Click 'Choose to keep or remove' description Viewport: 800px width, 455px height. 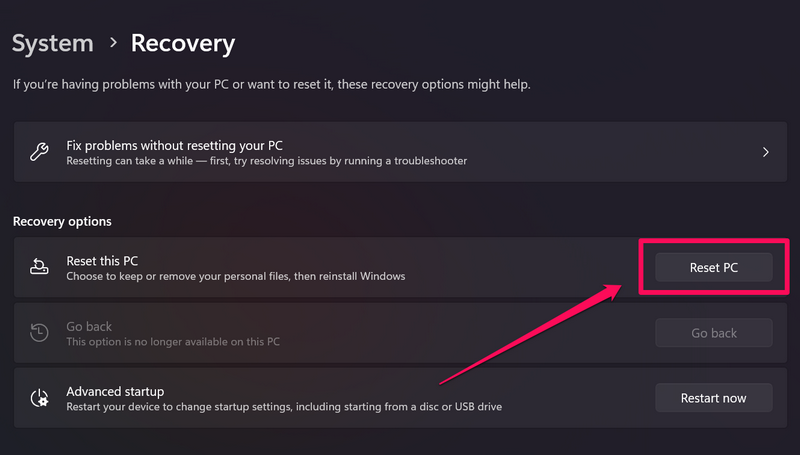[235, 276]
